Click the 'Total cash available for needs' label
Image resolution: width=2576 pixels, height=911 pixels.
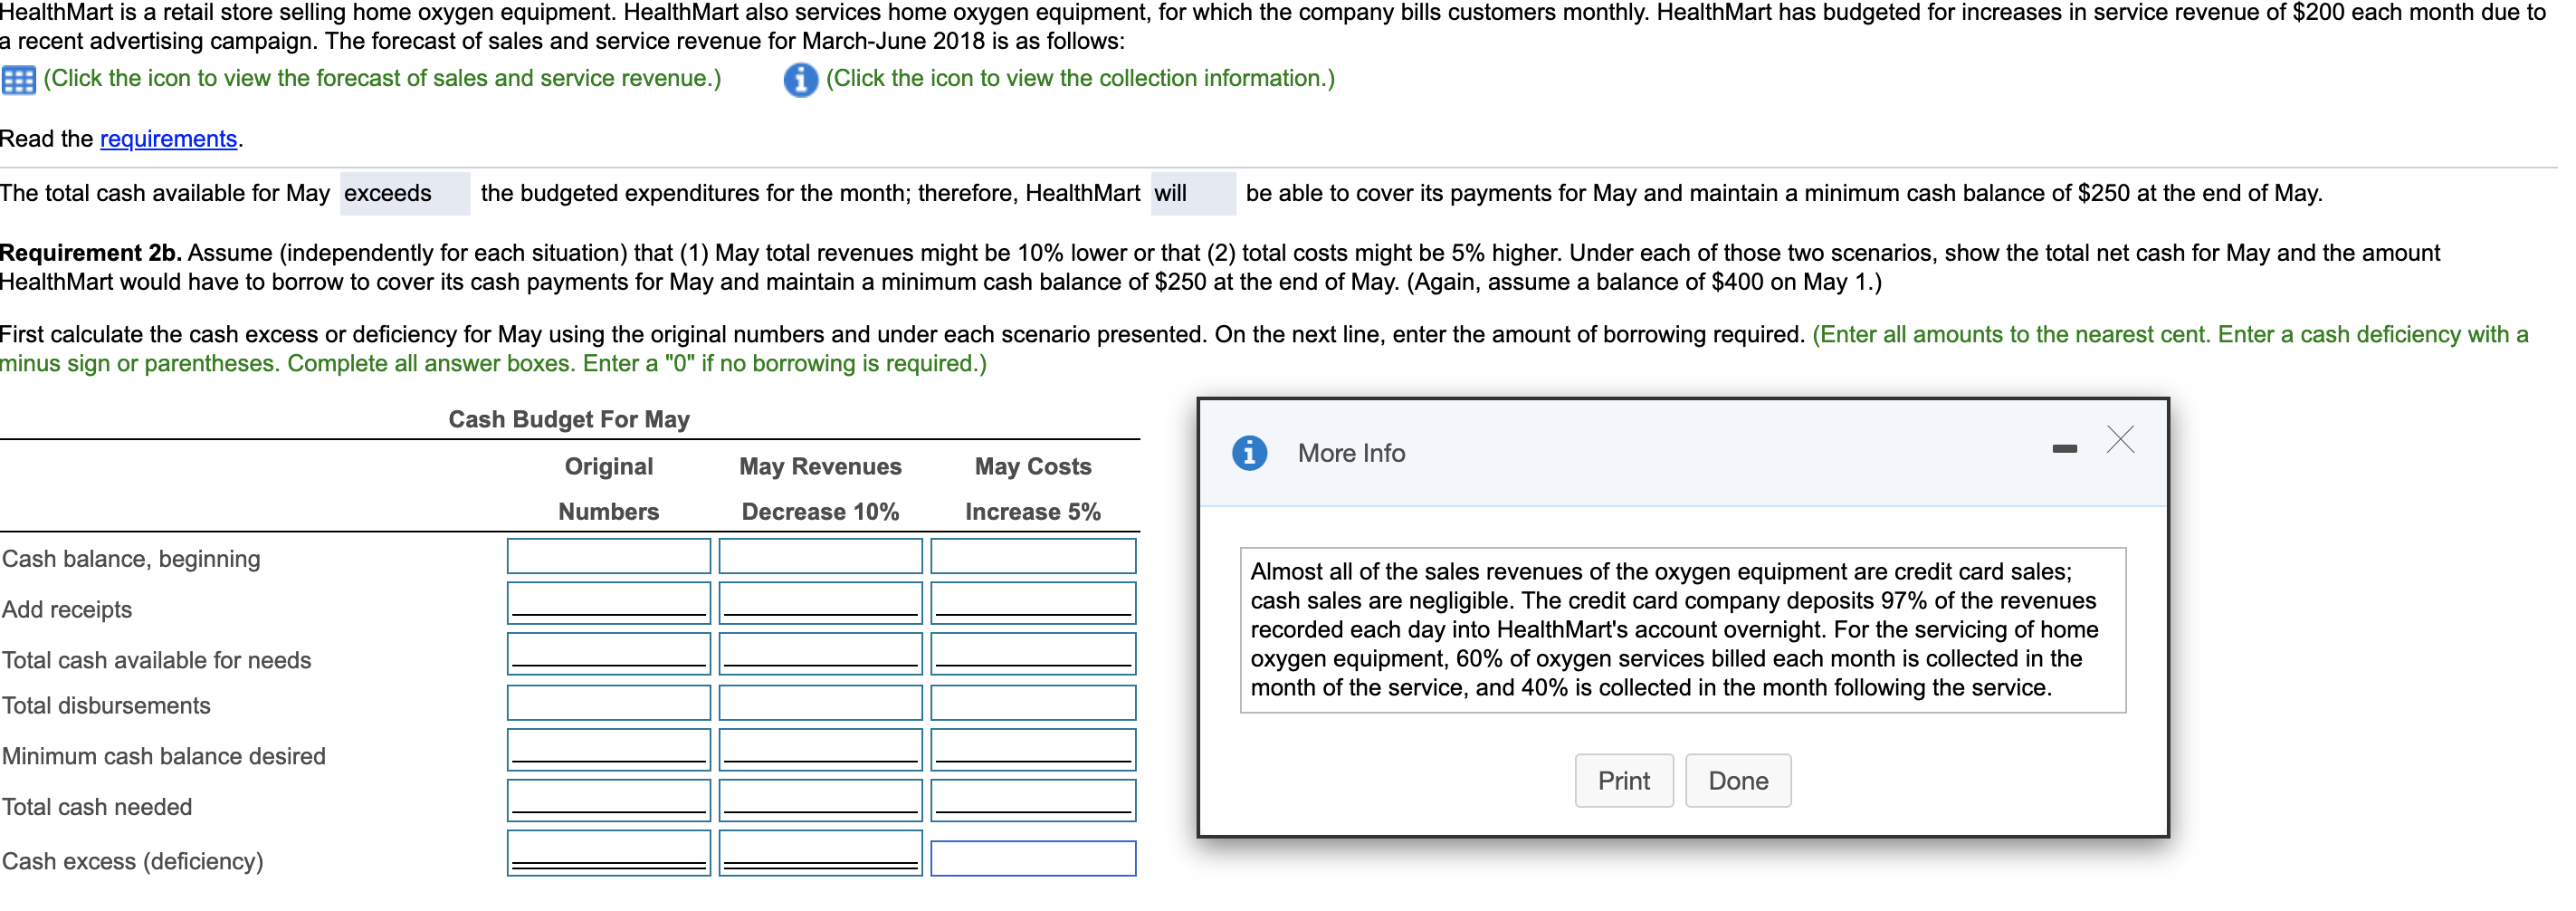coord(157,661)
